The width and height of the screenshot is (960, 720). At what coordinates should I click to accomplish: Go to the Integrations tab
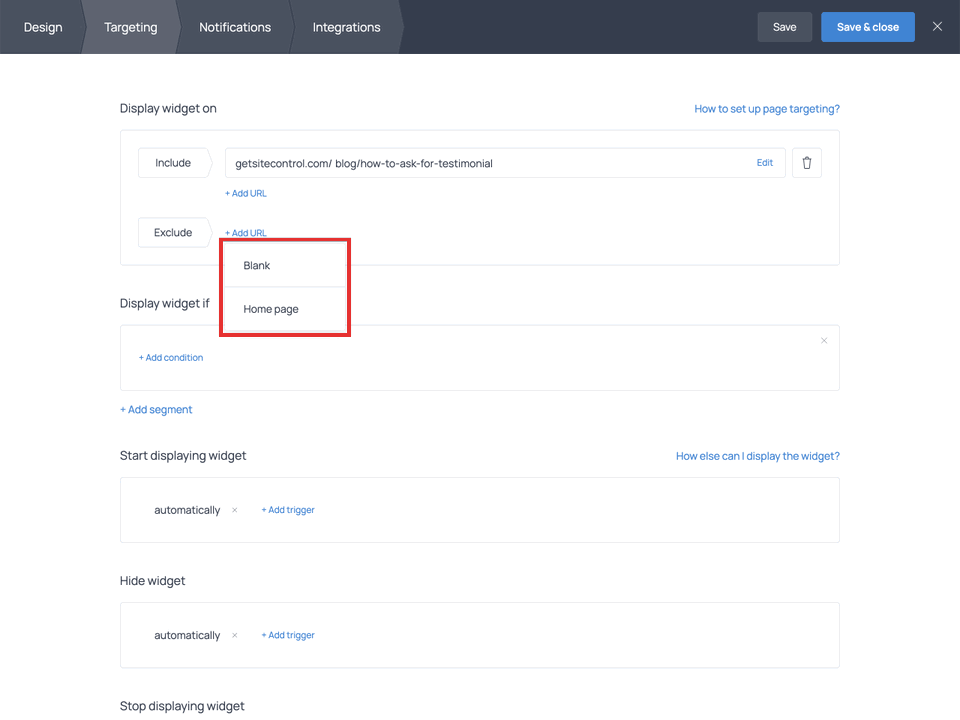(345, 27)
